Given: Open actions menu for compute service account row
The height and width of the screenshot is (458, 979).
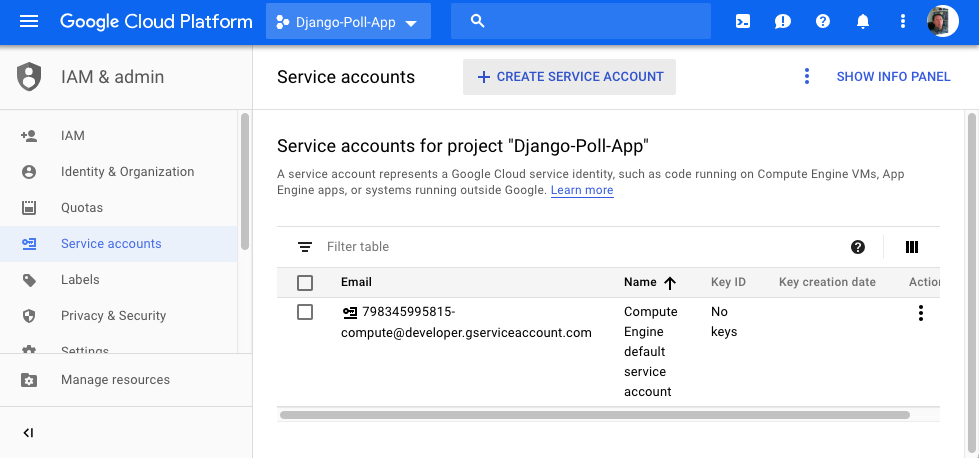Looking at the screenshot, I should 920,313.
